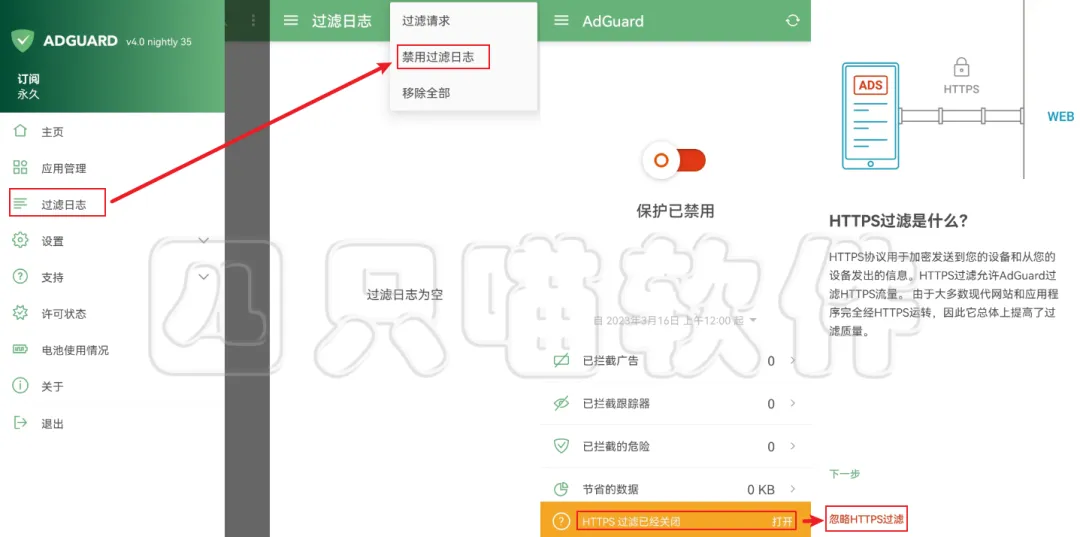
Task: Click the WEB label in illustration
Action: click(1061, 116)
